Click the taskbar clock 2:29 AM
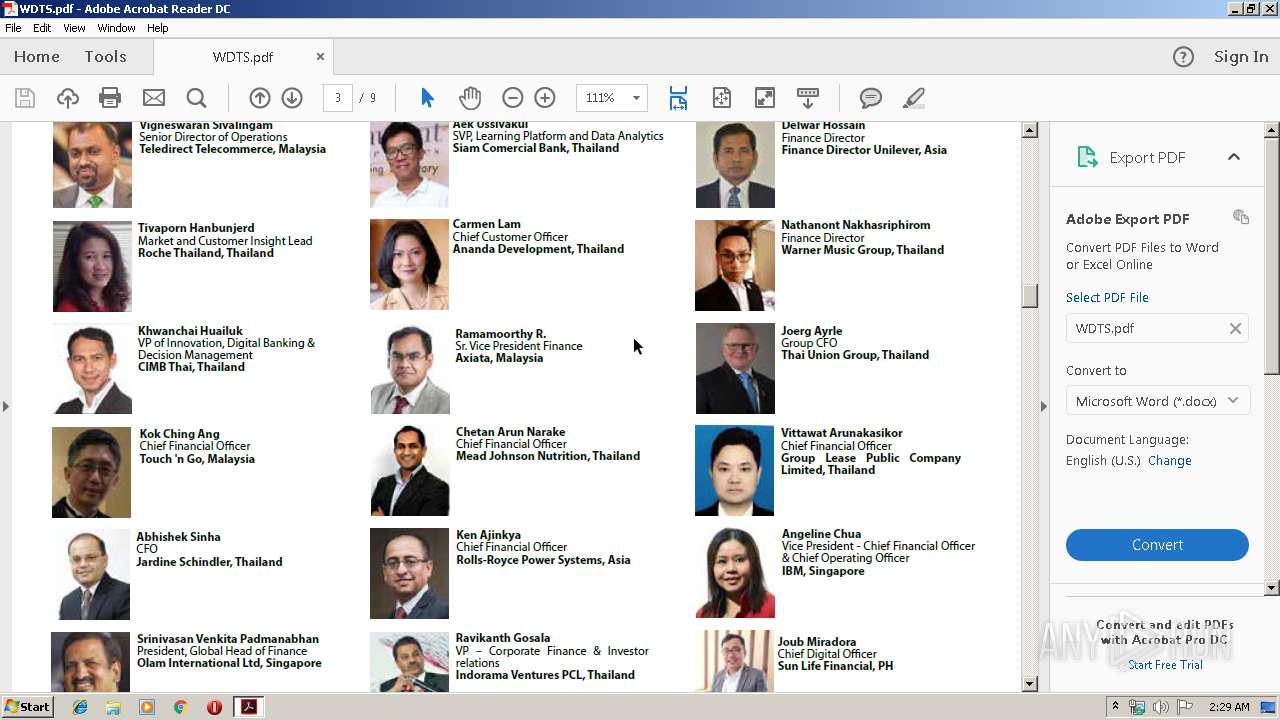 tap(1227, 707)
